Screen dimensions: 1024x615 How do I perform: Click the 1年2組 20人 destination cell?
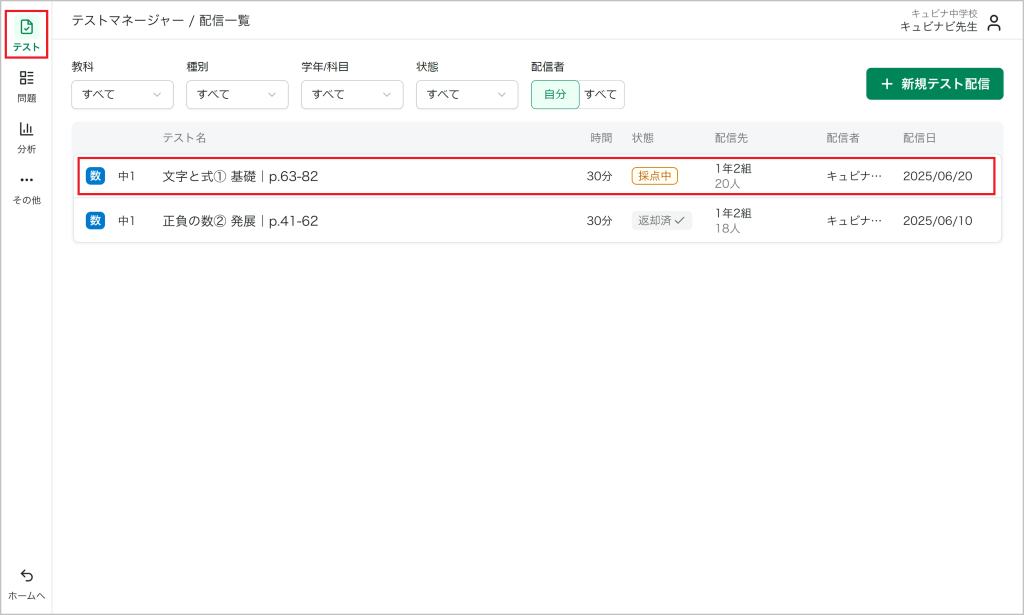pos(733,176)
